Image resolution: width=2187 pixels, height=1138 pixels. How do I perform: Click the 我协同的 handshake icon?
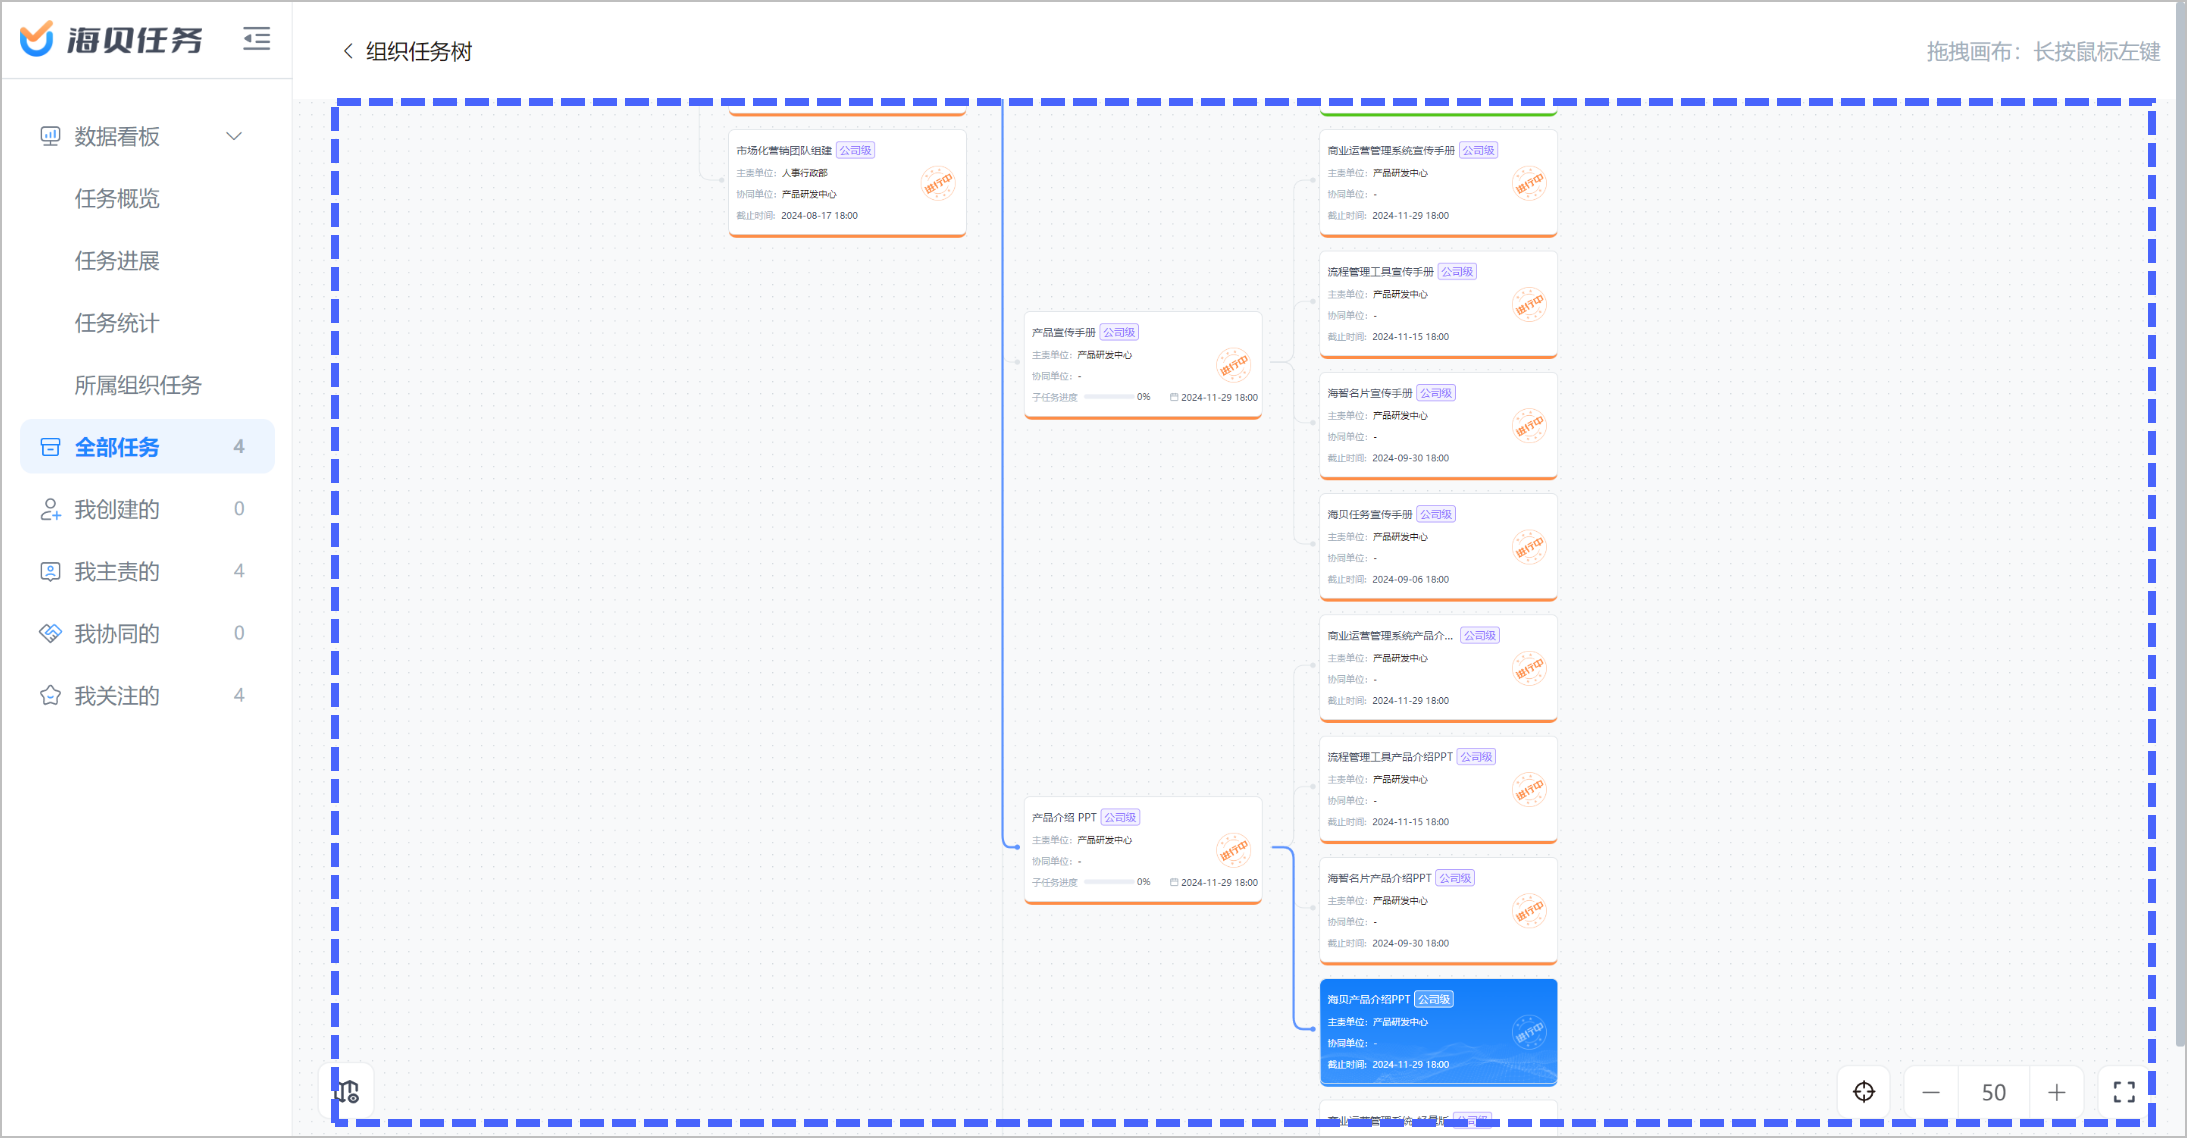pos(50,633)
